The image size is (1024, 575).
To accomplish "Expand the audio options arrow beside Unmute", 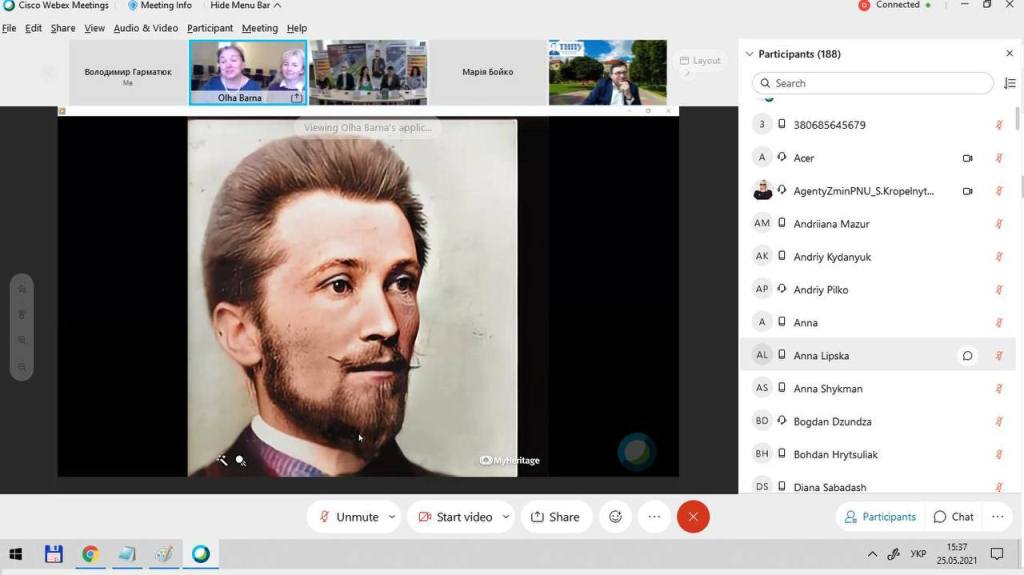I will tap(392, 517).
